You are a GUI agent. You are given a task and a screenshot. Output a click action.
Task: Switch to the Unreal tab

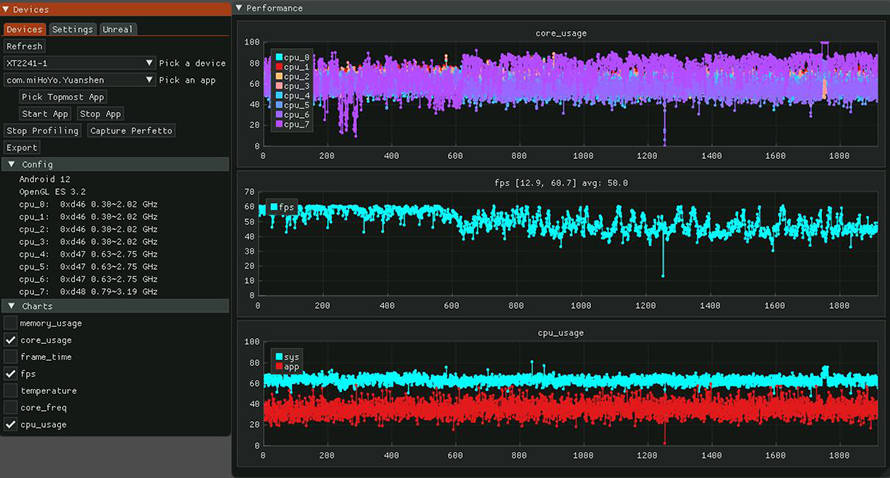coord(118,29)
